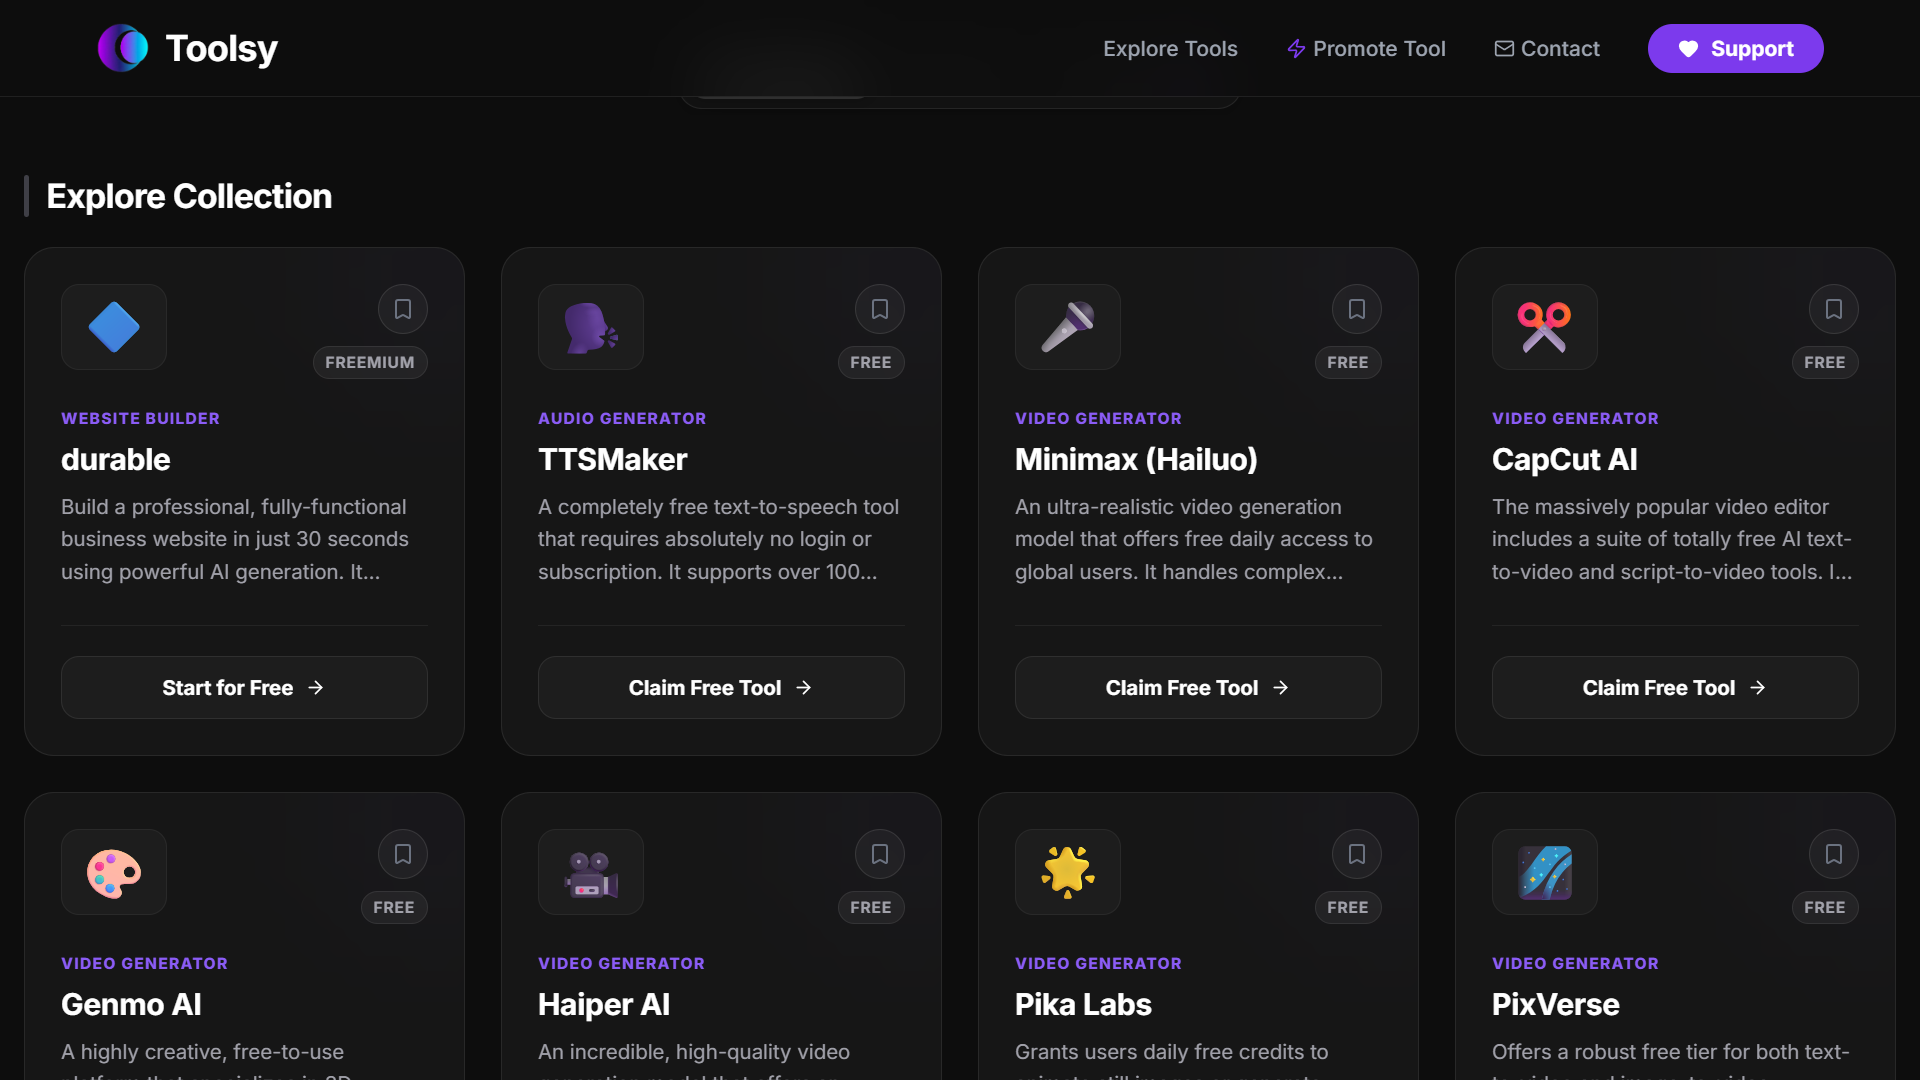The width and height of the screenshot is (1920, 1080).
Task: Click the envelope icon beside Contact
Action: (1503, 48)
